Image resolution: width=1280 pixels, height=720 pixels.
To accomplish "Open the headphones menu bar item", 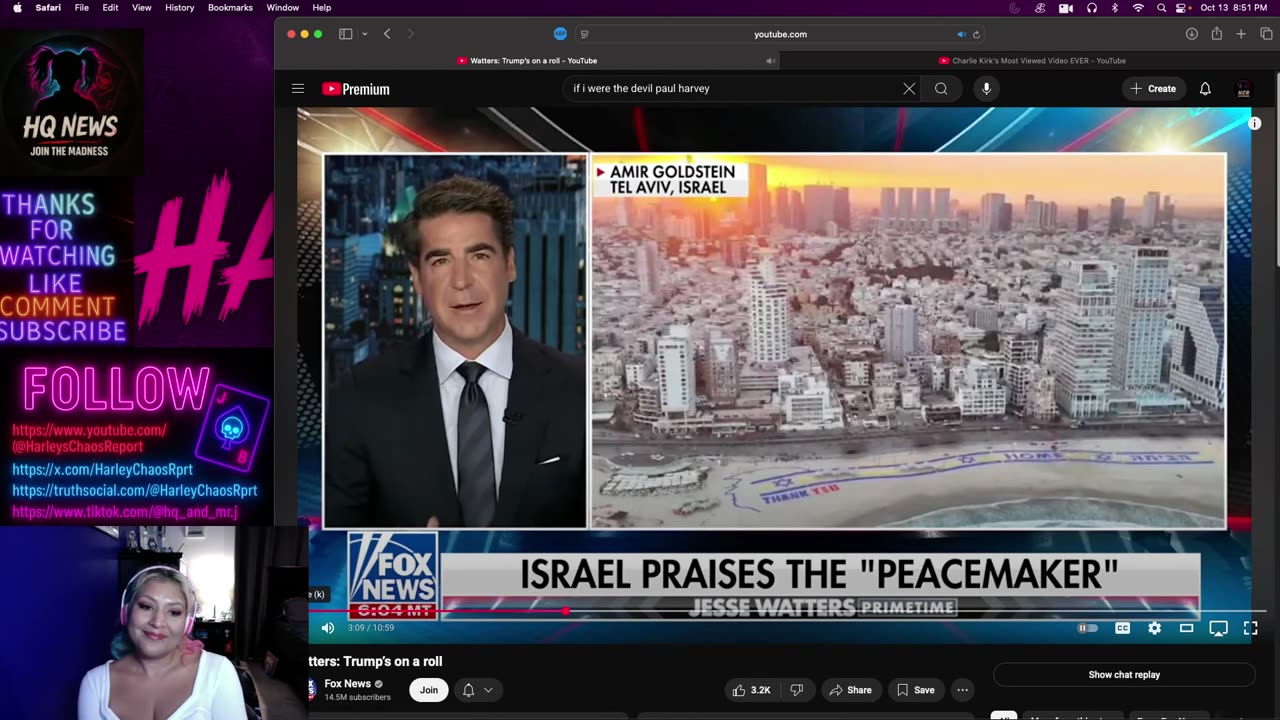I will coord(1091,8).
